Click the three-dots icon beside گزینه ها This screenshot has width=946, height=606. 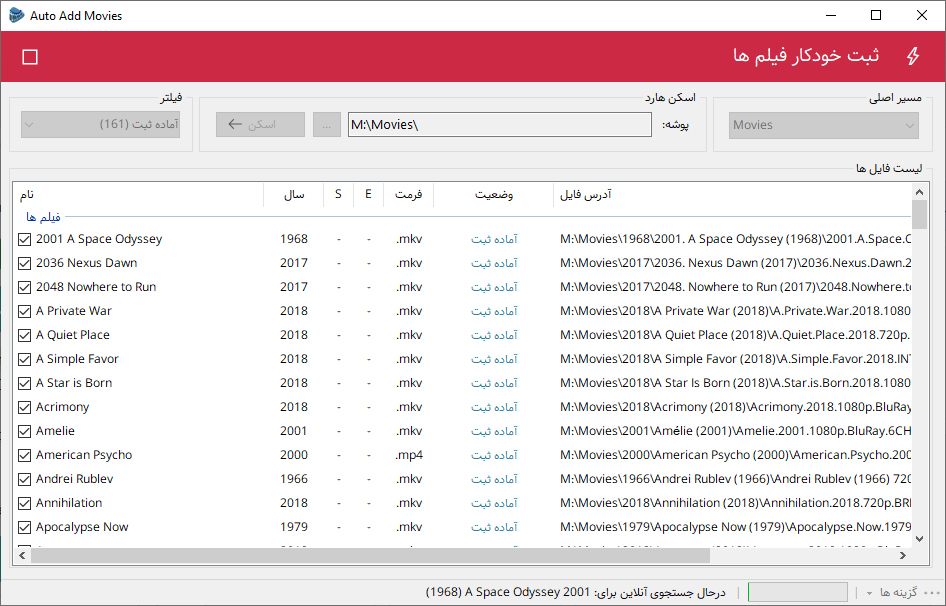pyautogui.click(x=932, y=592)
